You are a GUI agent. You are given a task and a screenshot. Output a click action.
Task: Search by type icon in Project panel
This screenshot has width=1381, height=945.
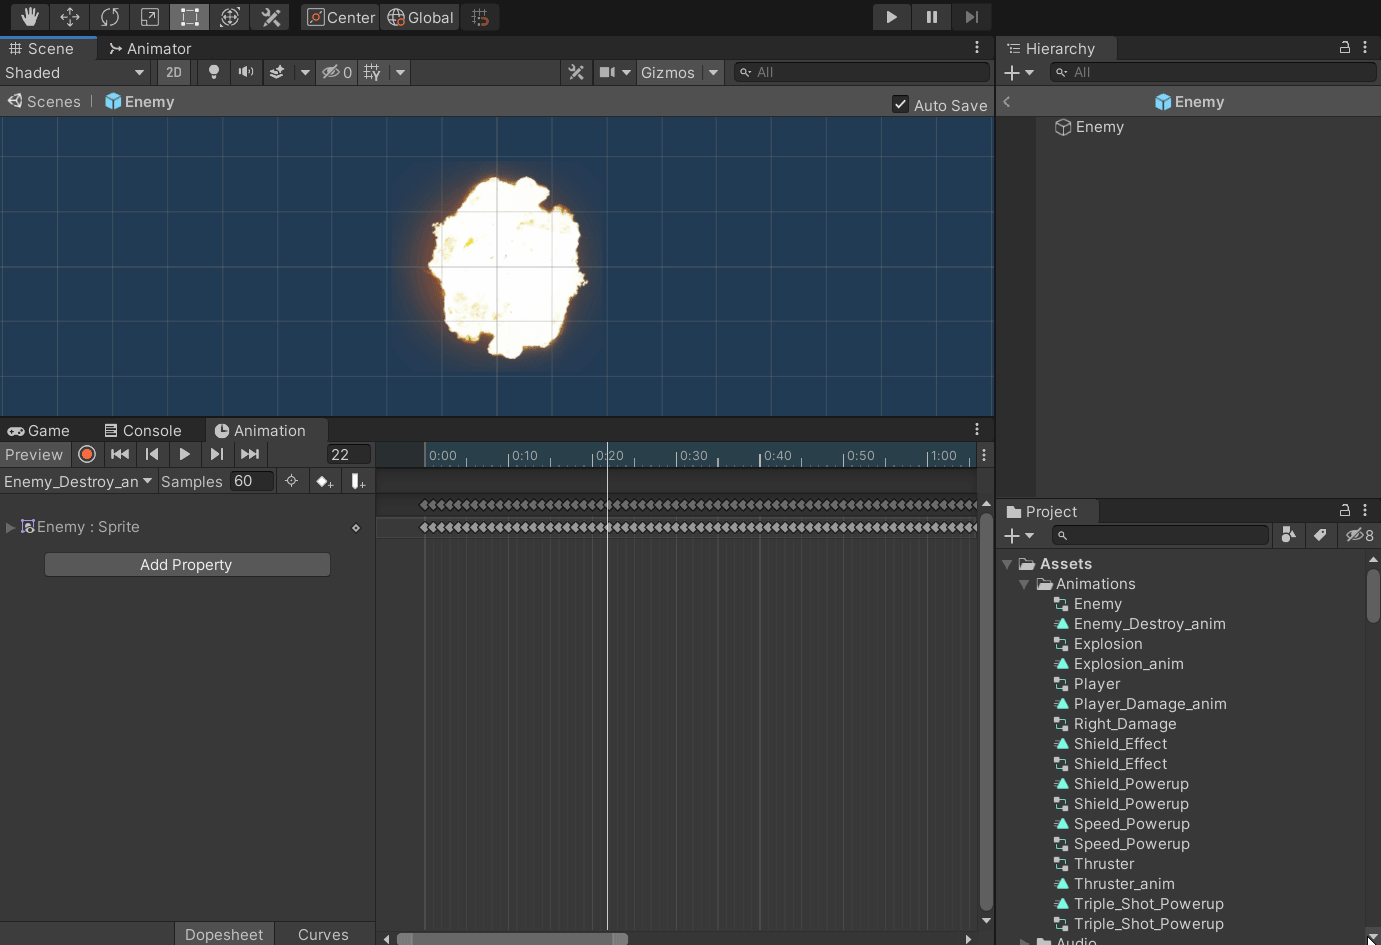click(1288, 535)
